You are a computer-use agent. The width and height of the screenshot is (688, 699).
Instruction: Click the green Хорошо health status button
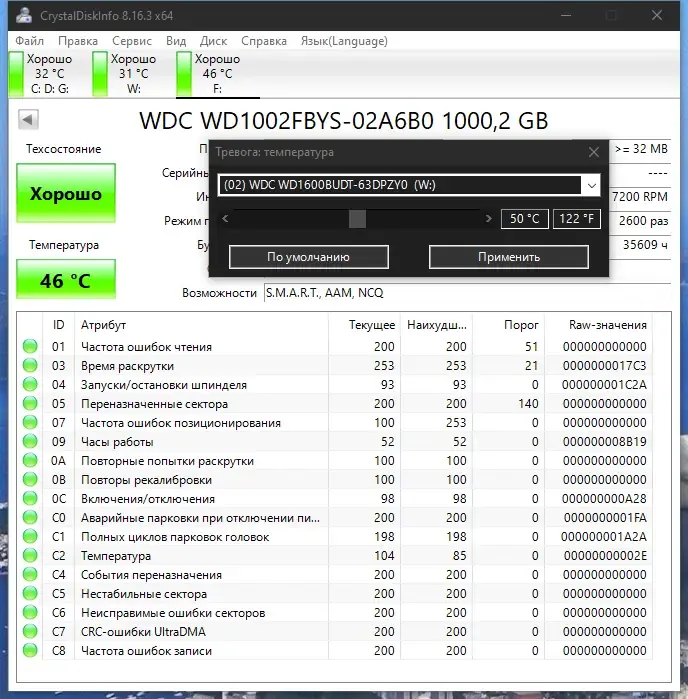pos(66,193)
